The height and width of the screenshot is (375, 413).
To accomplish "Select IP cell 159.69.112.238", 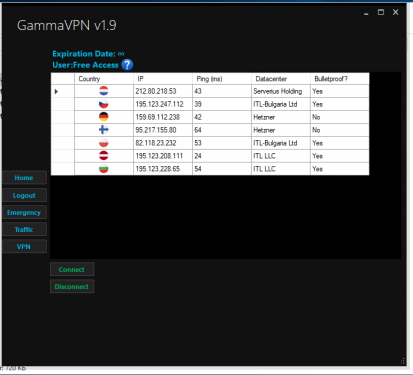I will click(x=163, y=117).
